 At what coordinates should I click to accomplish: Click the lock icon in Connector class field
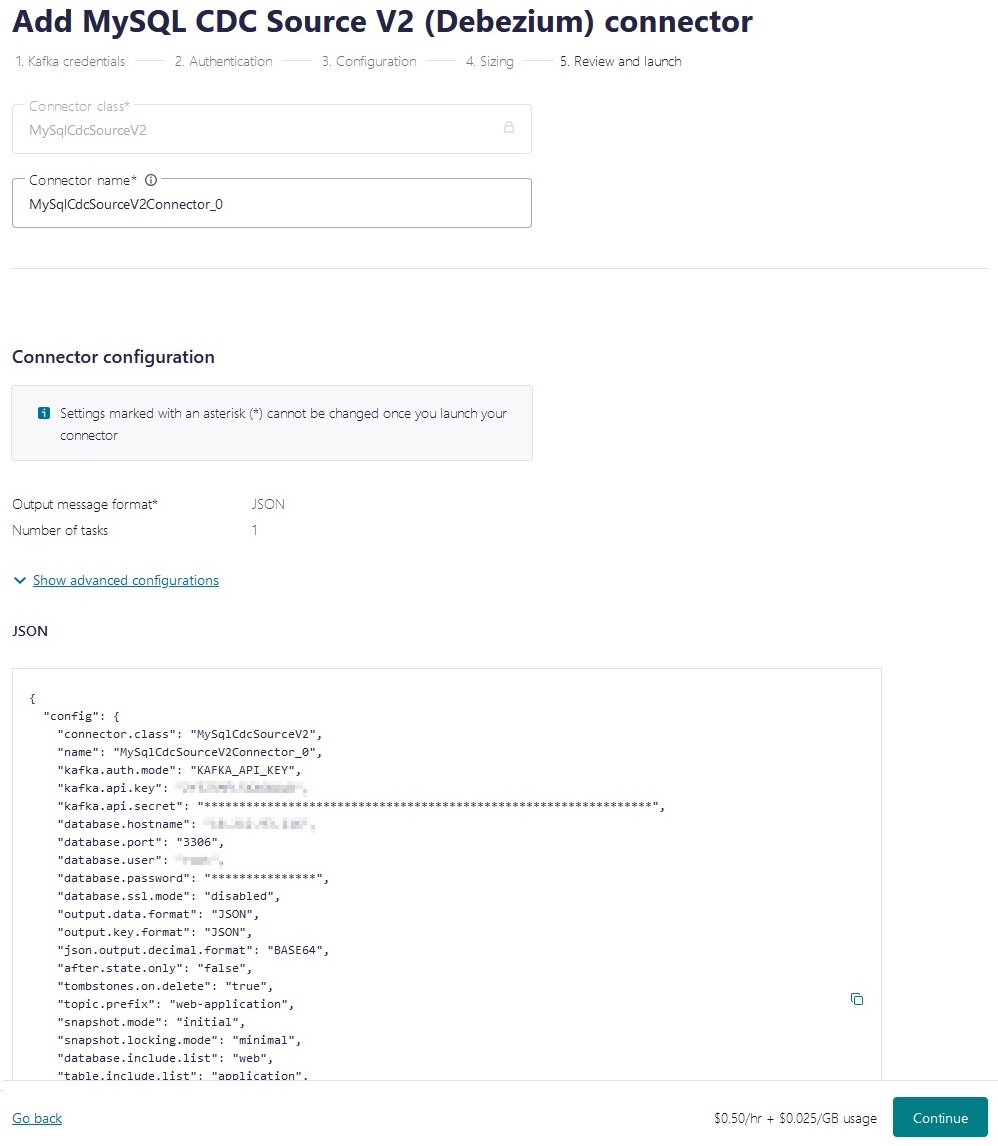(509, 128)
